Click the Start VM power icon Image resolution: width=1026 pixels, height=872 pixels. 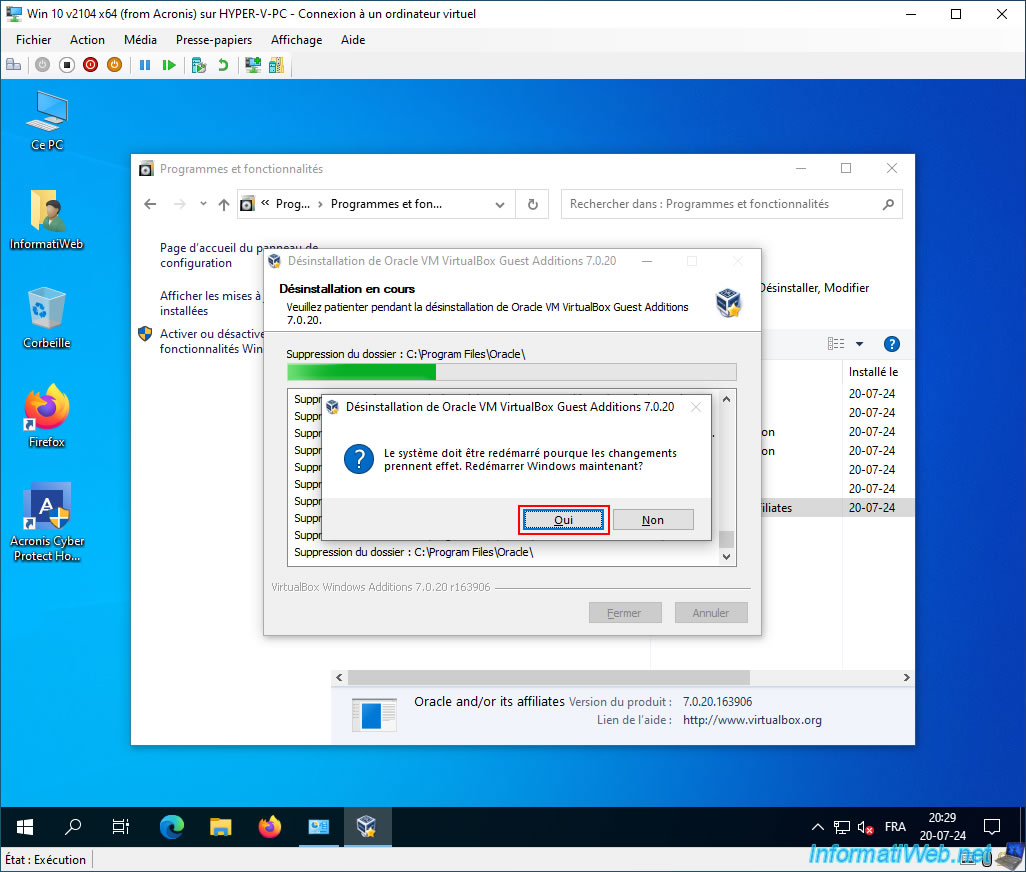[43, 65]
